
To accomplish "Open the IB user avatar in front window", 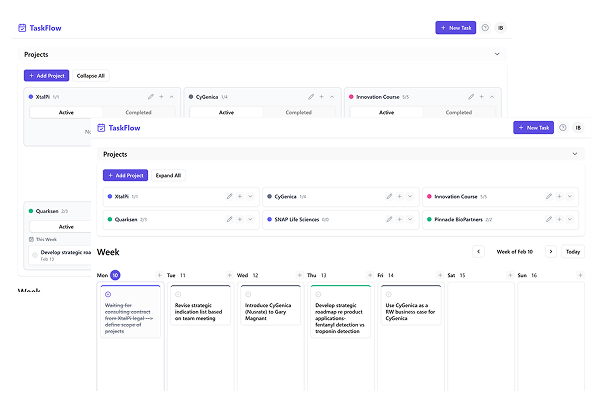I will tap(578, 128).
